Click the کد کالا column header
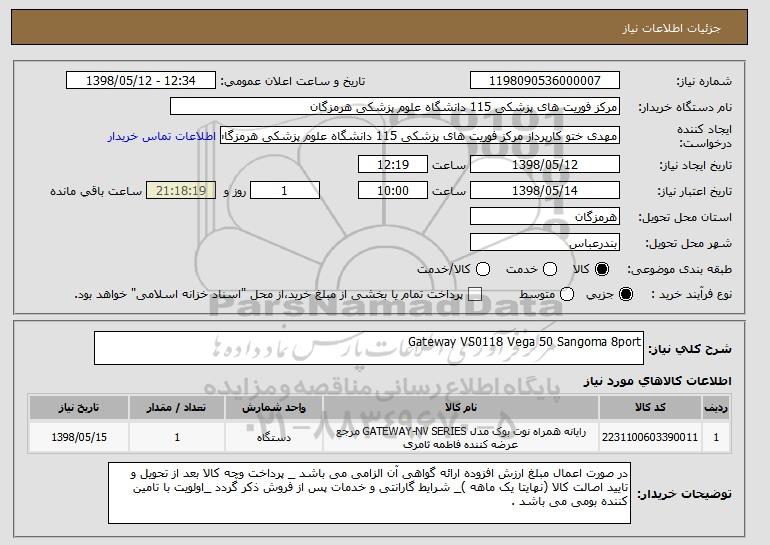770x545 pixels. click(x=650, y=408)
